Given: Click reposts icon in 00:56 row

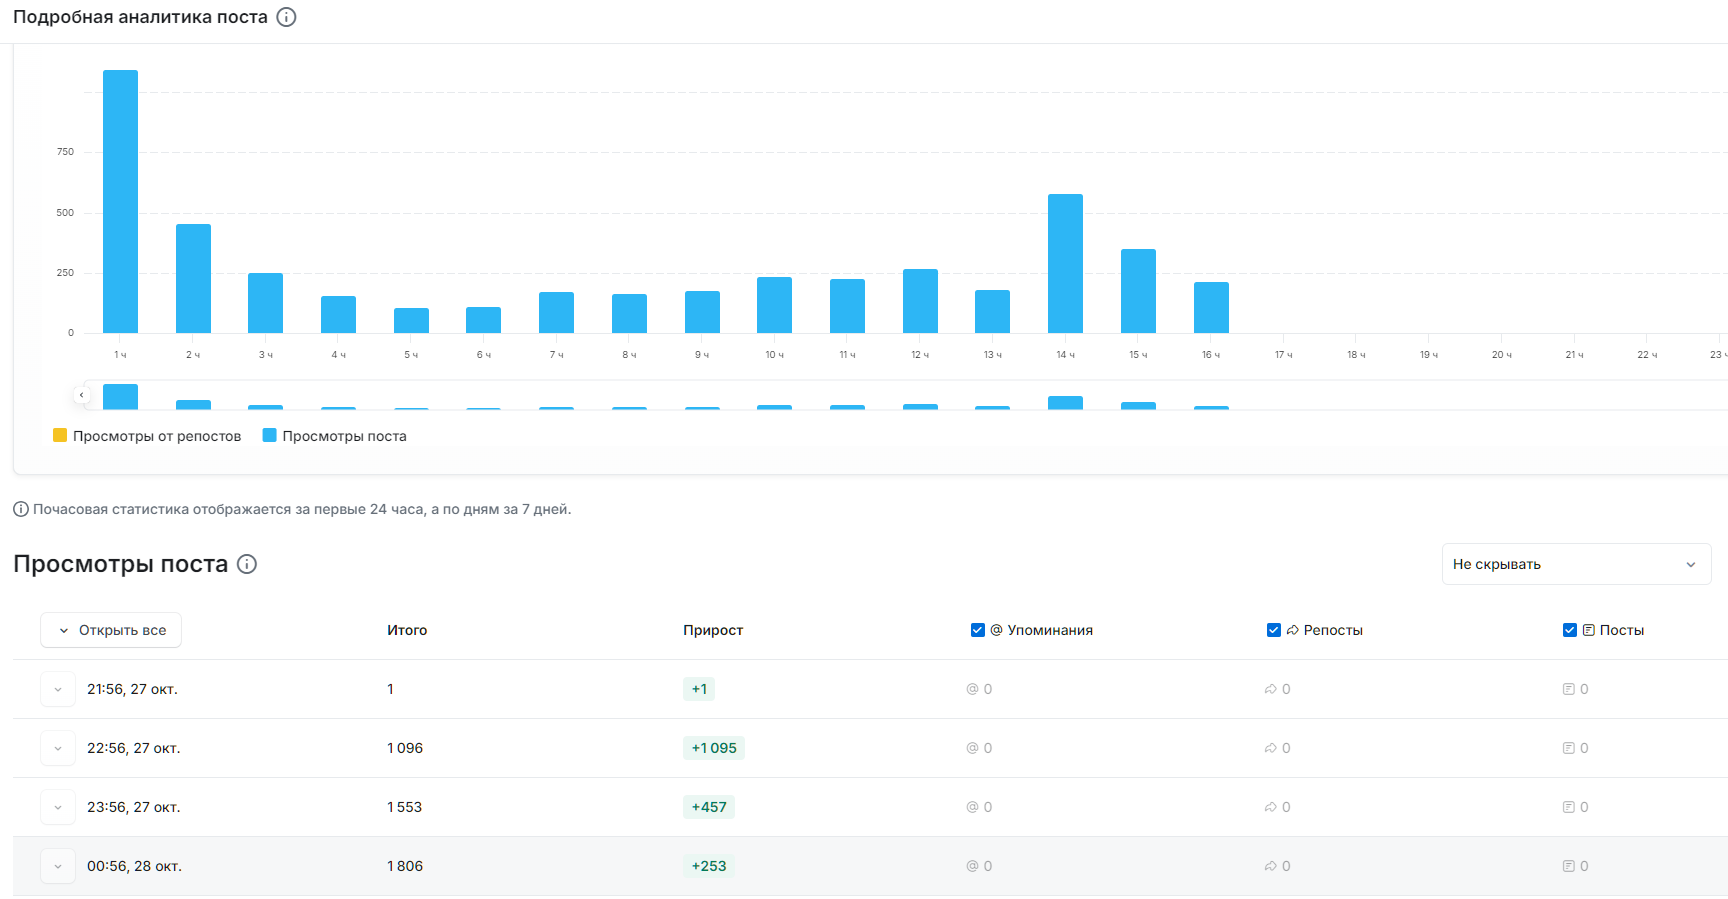Looking at the screenshot, I should [1271, 866].
